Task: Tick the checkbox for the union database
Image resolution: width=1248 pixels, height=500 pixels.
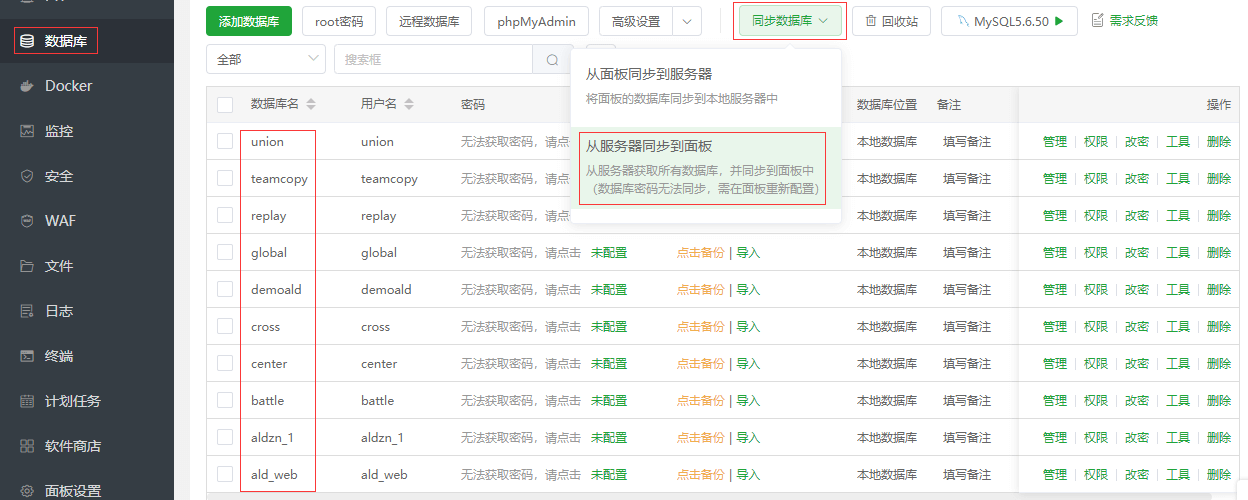Action: (x=225, y=142)
